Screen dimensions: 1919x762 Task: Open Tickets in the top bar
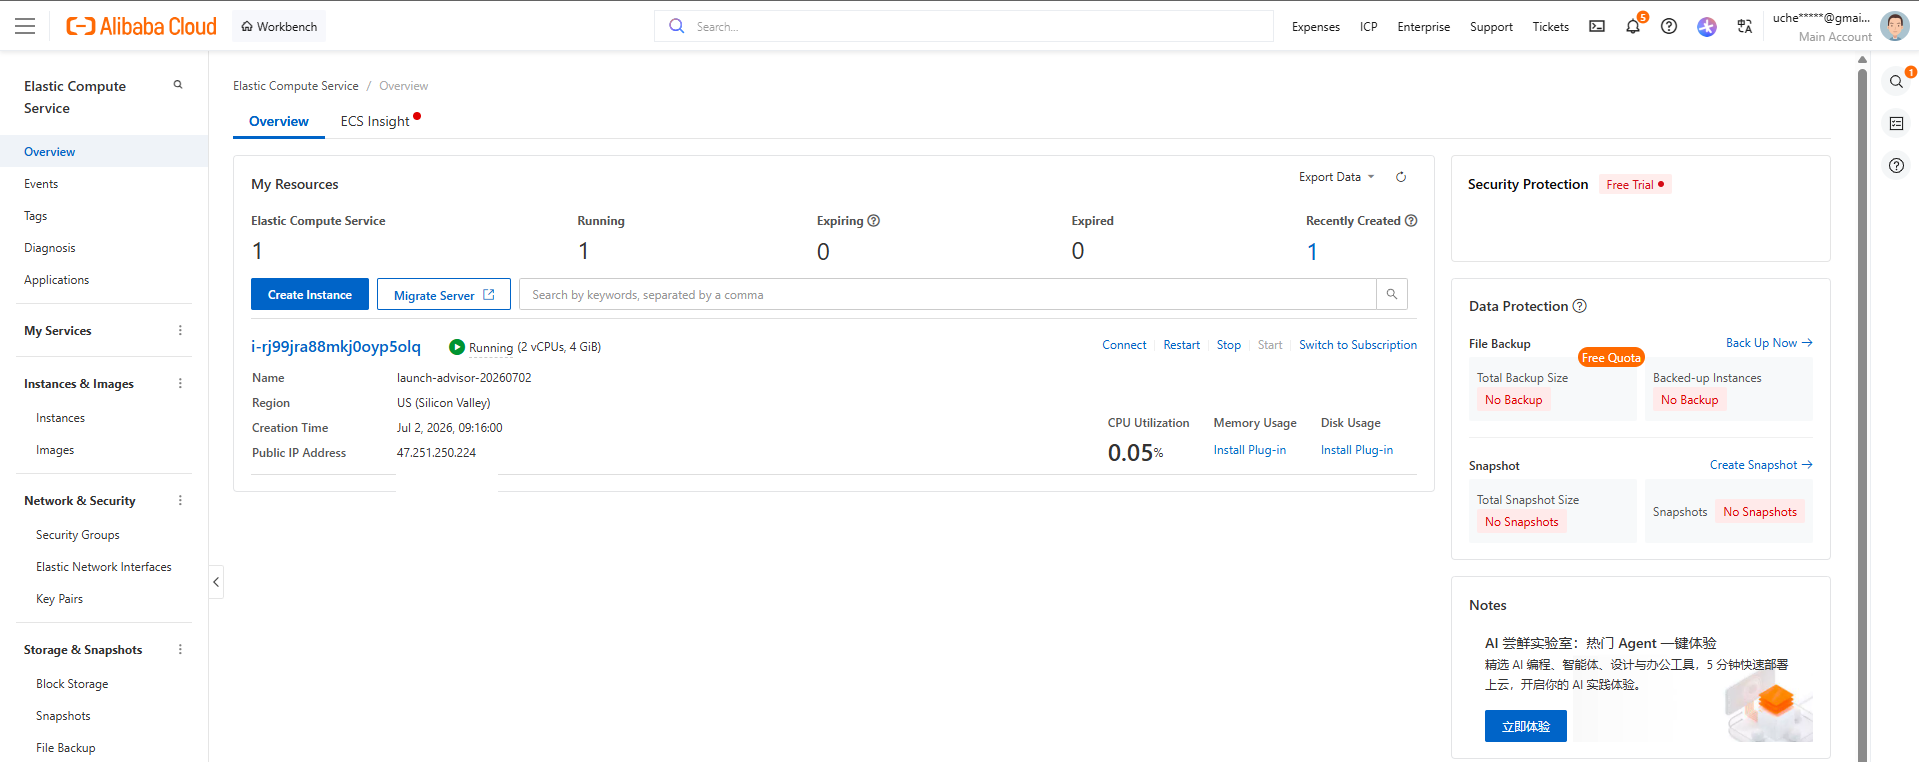[1551, 27]
